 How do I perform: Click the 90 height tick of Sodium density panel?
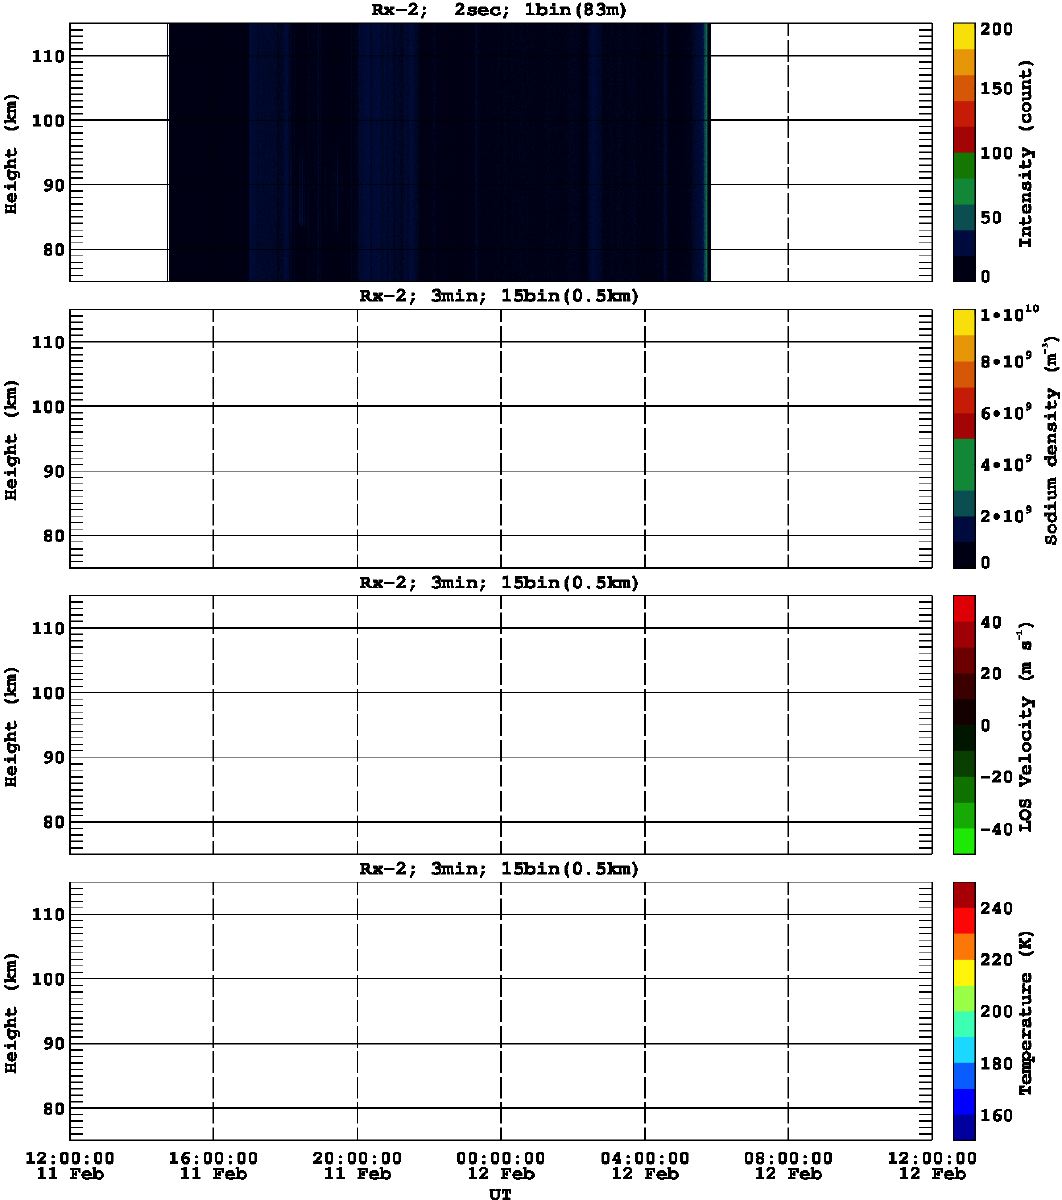[x=53, y=471]
